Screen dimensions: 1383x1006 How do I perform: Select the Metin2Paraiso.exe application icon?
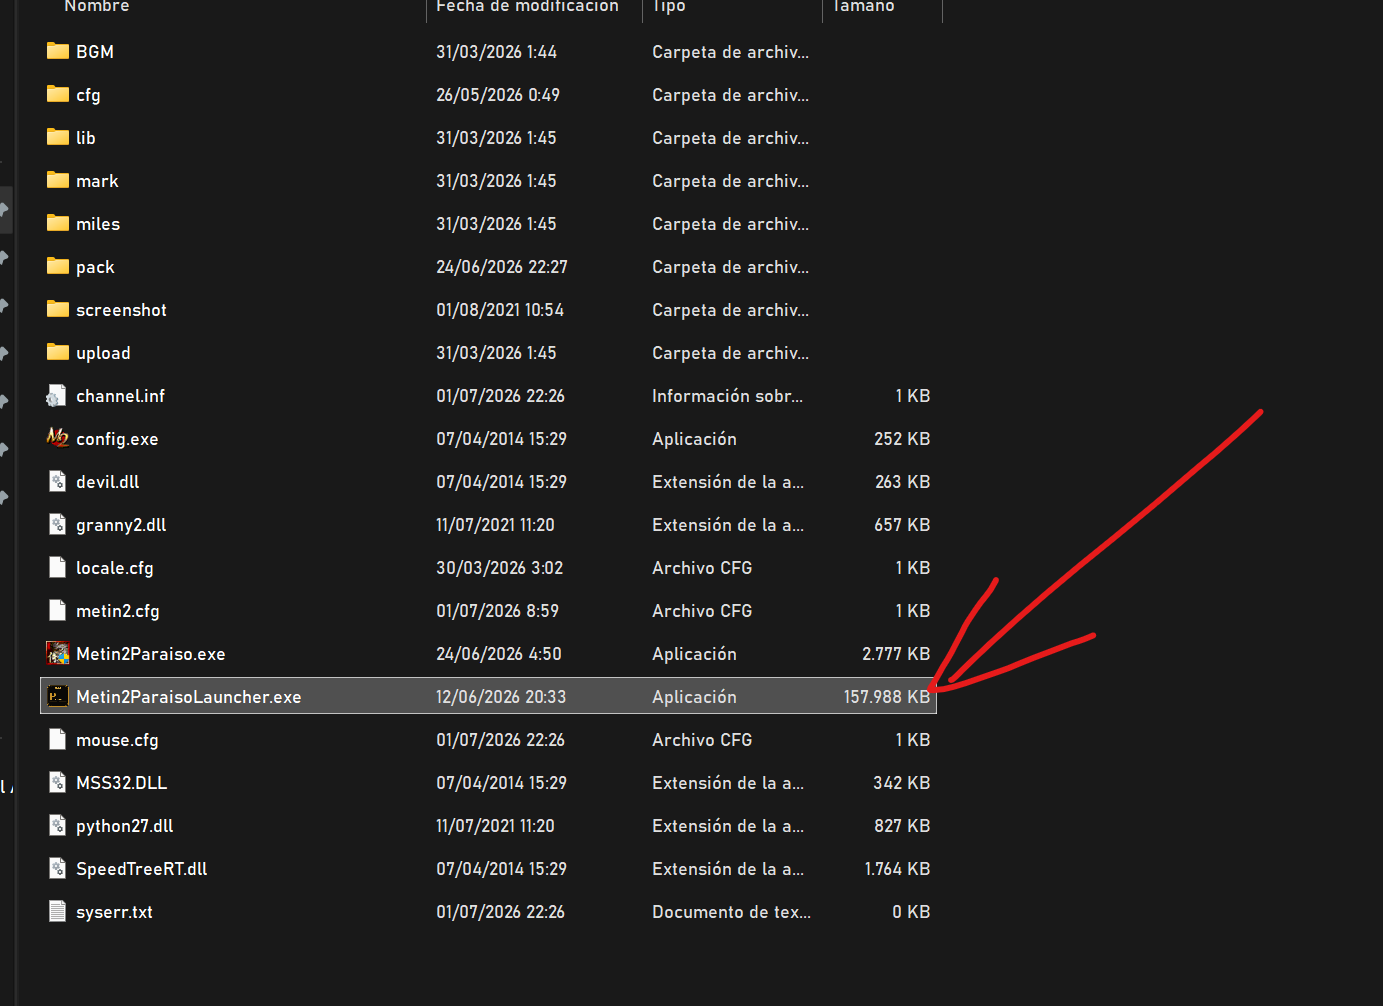58,653
